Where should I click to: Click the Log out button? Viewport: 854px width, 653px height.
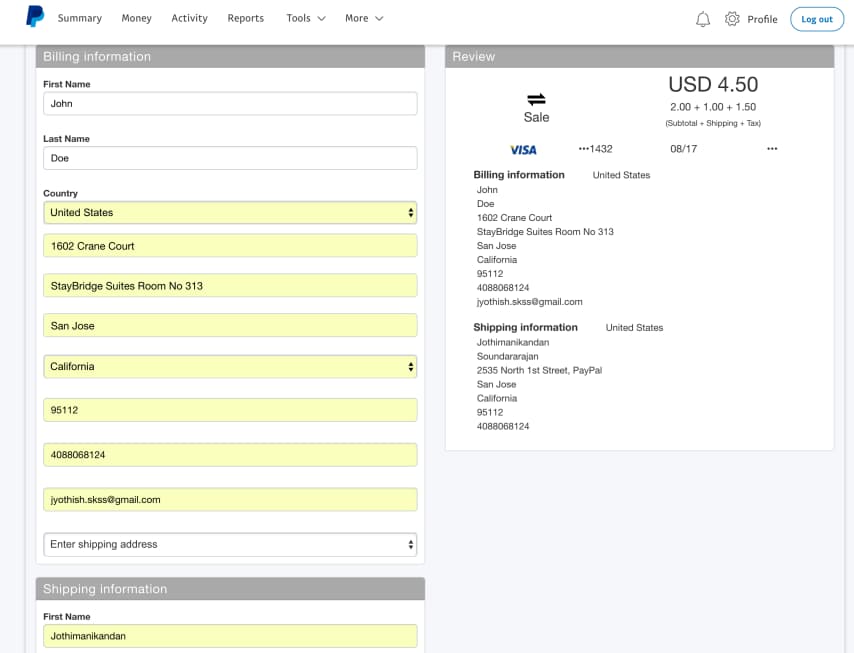click(816, 19)
